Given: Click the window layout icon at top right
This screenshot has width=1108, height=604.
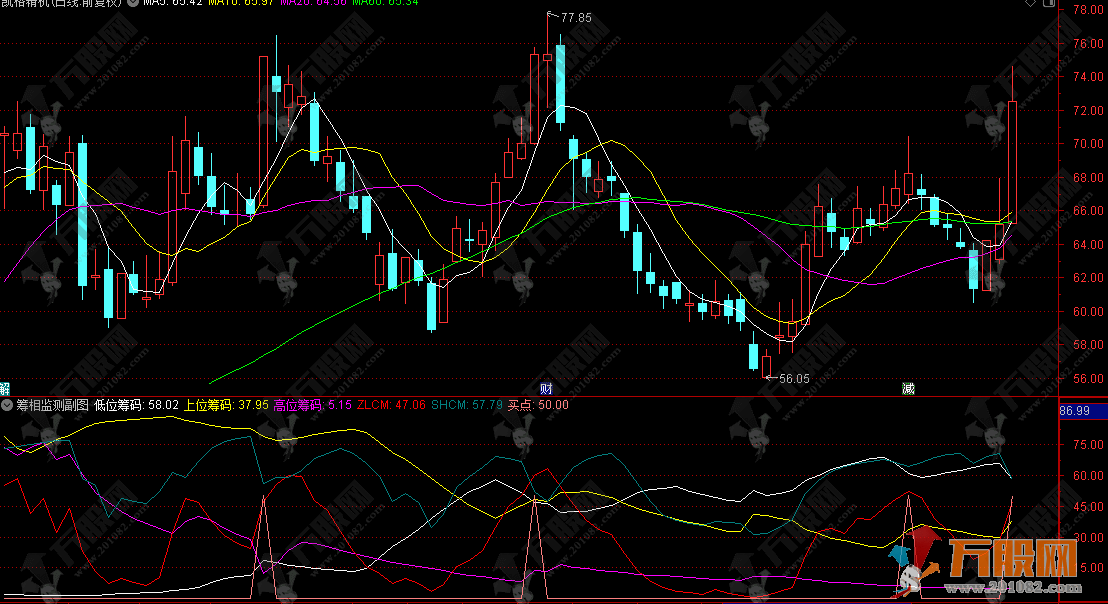Looking at the screenshot, I should point(1047,4).
